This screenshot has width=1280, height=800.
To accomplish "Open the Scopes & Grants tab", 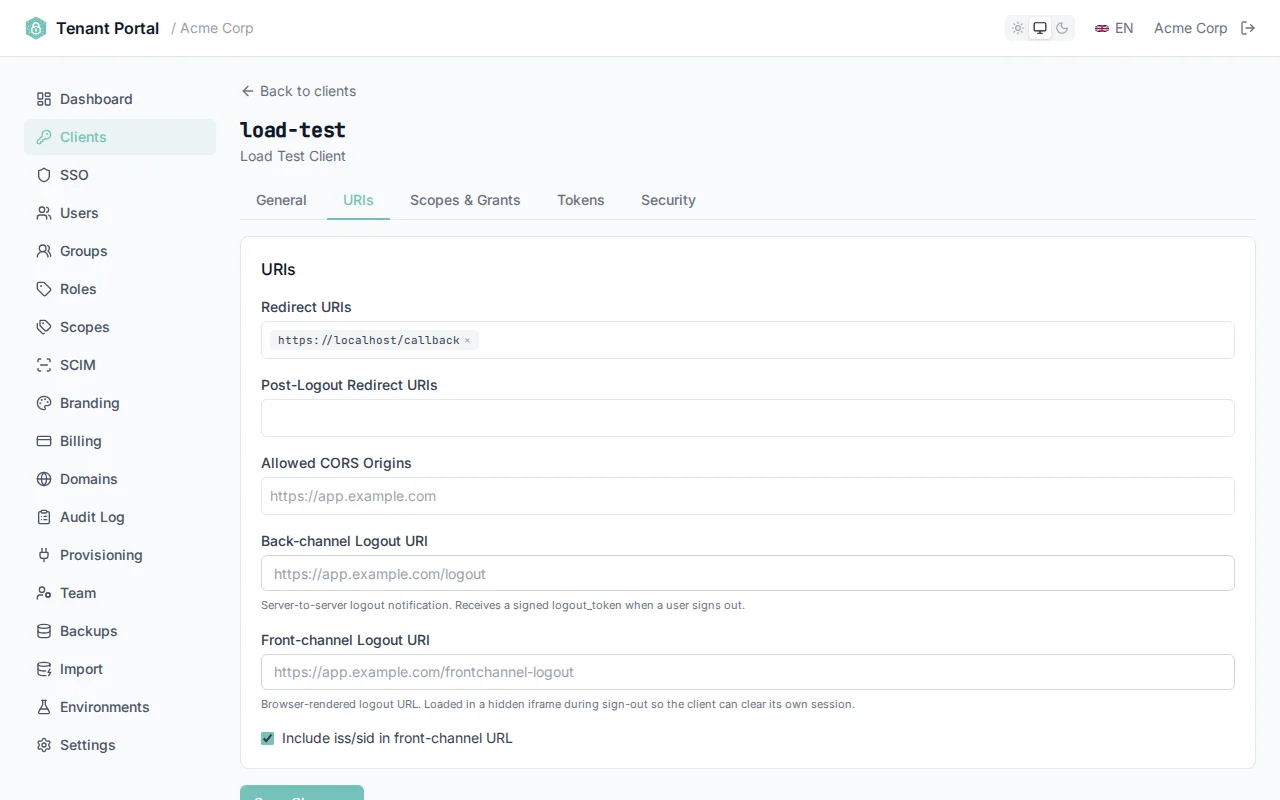I will click(465, 200).
